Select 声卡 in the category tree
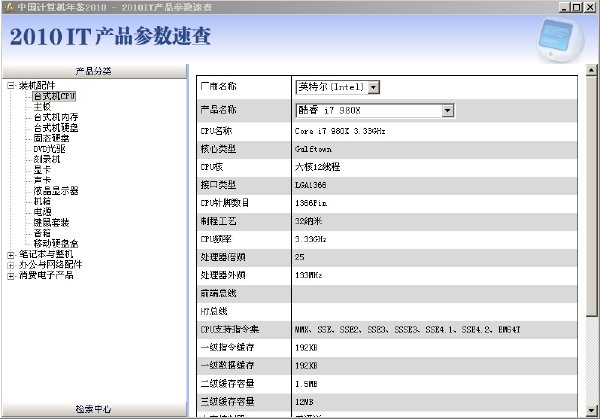The width and height of the screenshot is (600, 419). (x=42, y=180)
